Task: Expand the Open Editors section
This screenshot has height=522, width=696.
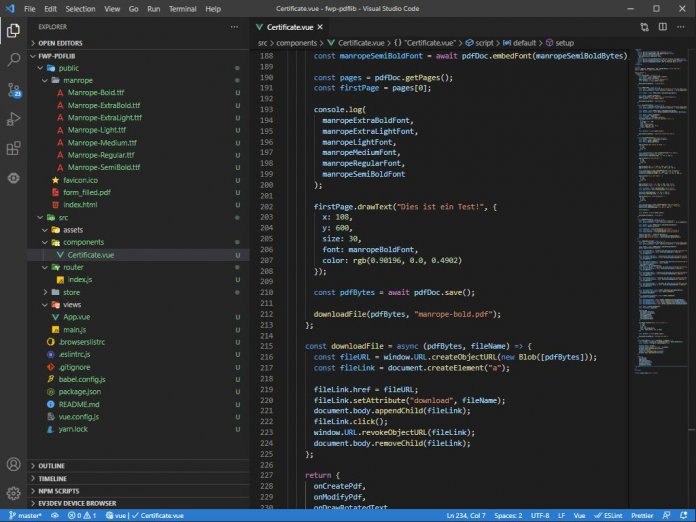Action: pyautogui.click(x=138, y=43)
